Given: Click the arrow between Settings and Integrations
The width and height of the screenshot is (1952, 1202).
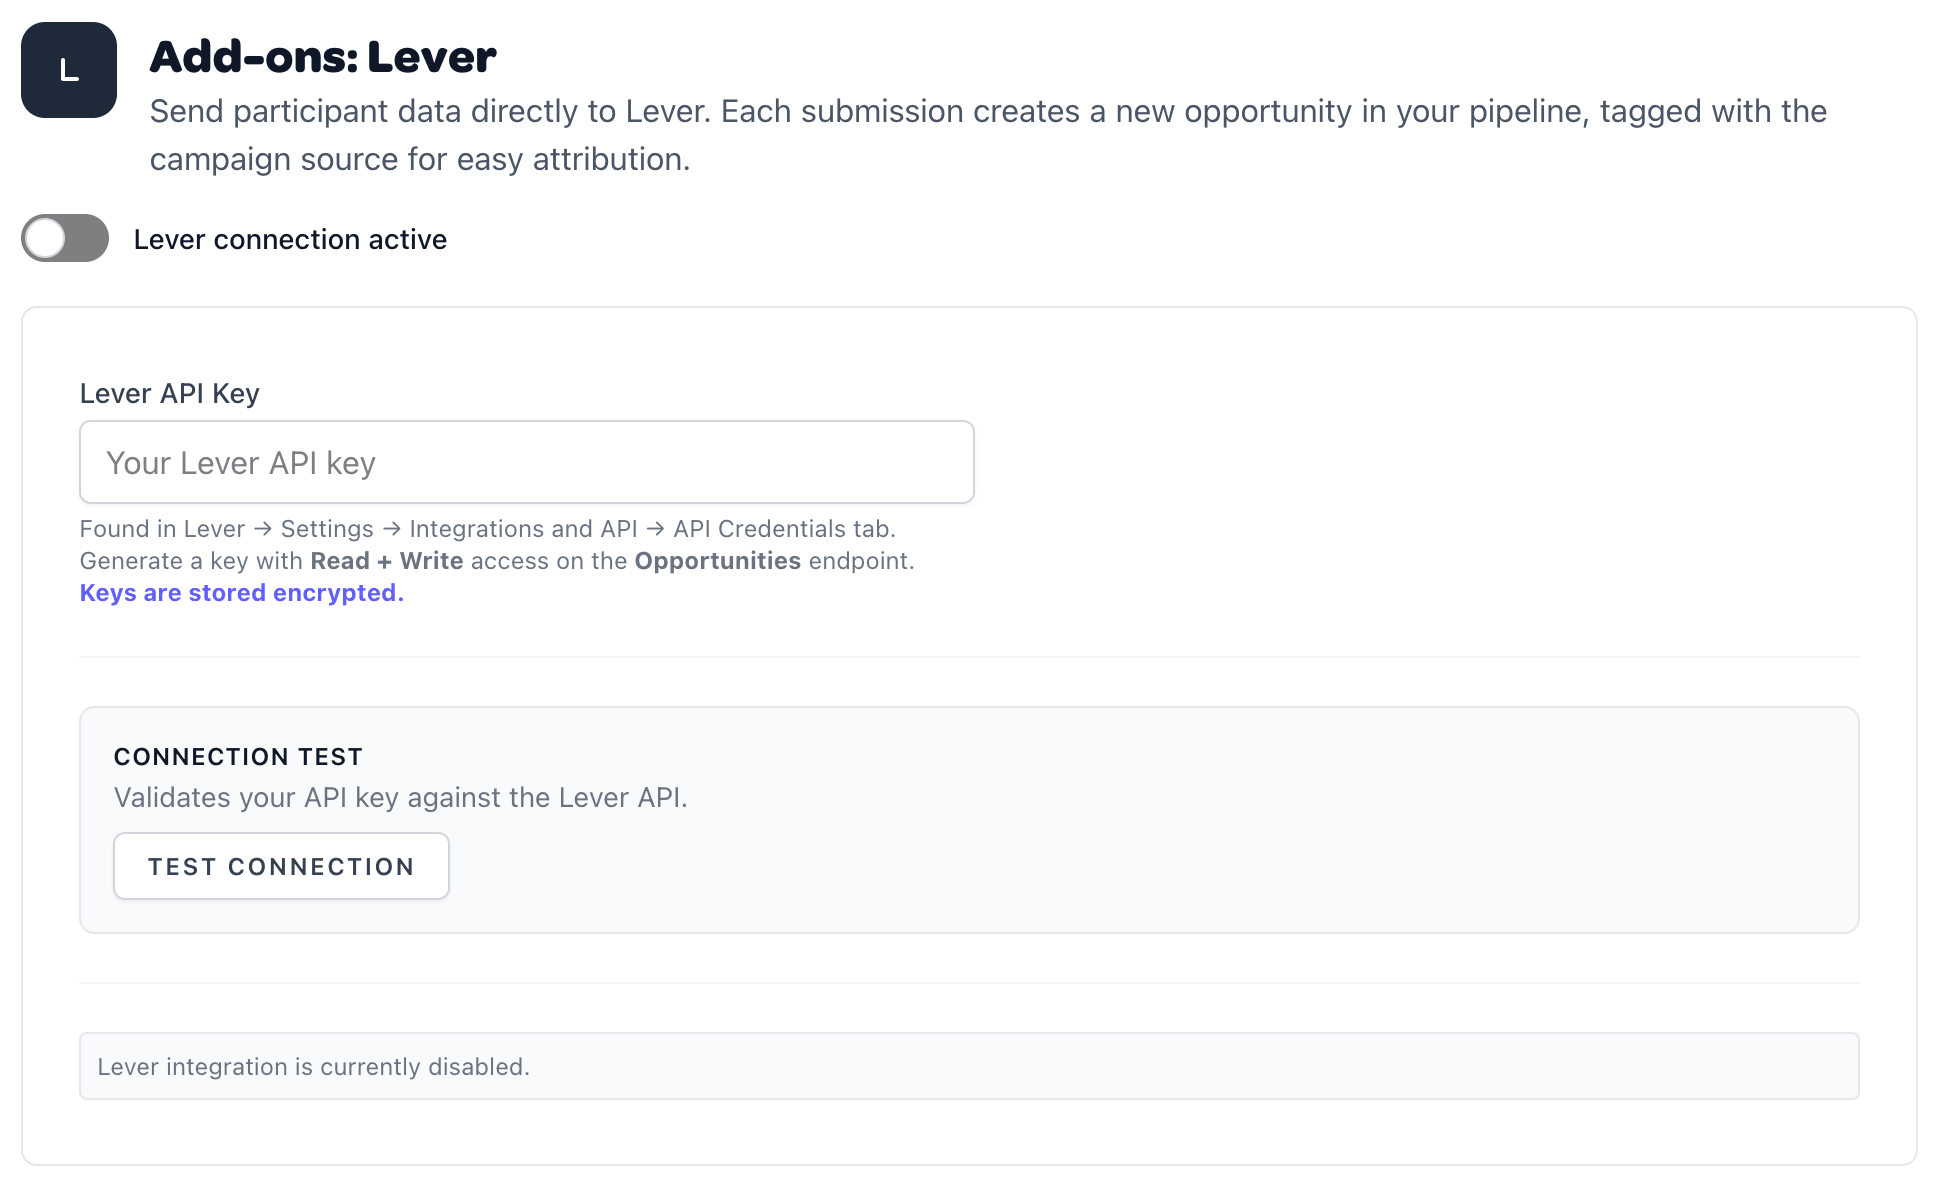Looking at the screenshot, I should (x=391, y=529).
